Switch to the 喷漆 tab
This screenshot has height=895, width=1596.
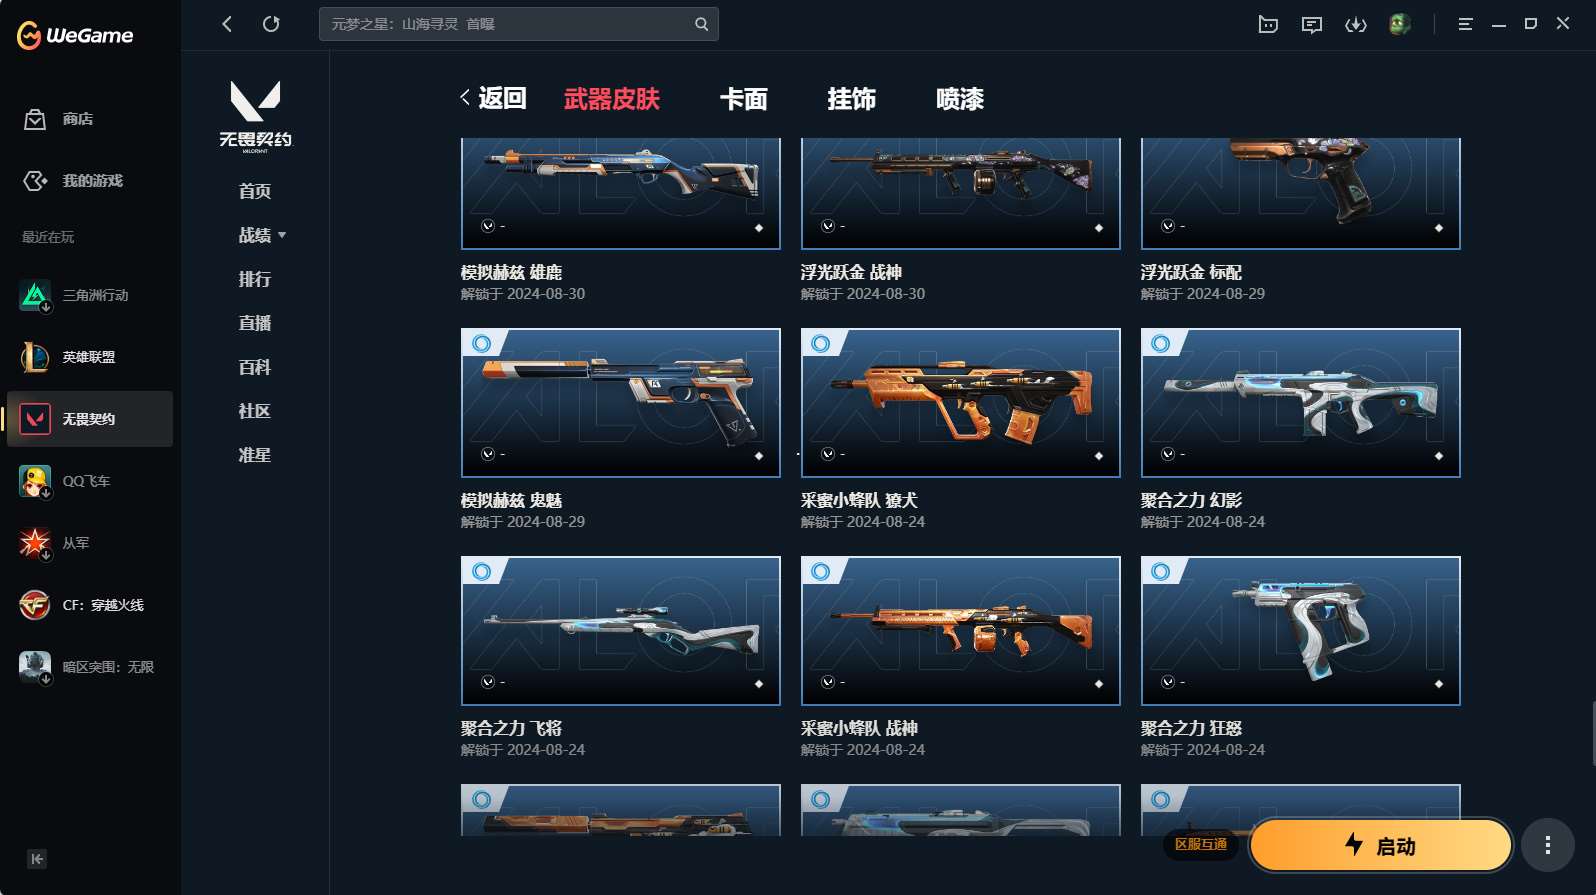coord(960,99)
